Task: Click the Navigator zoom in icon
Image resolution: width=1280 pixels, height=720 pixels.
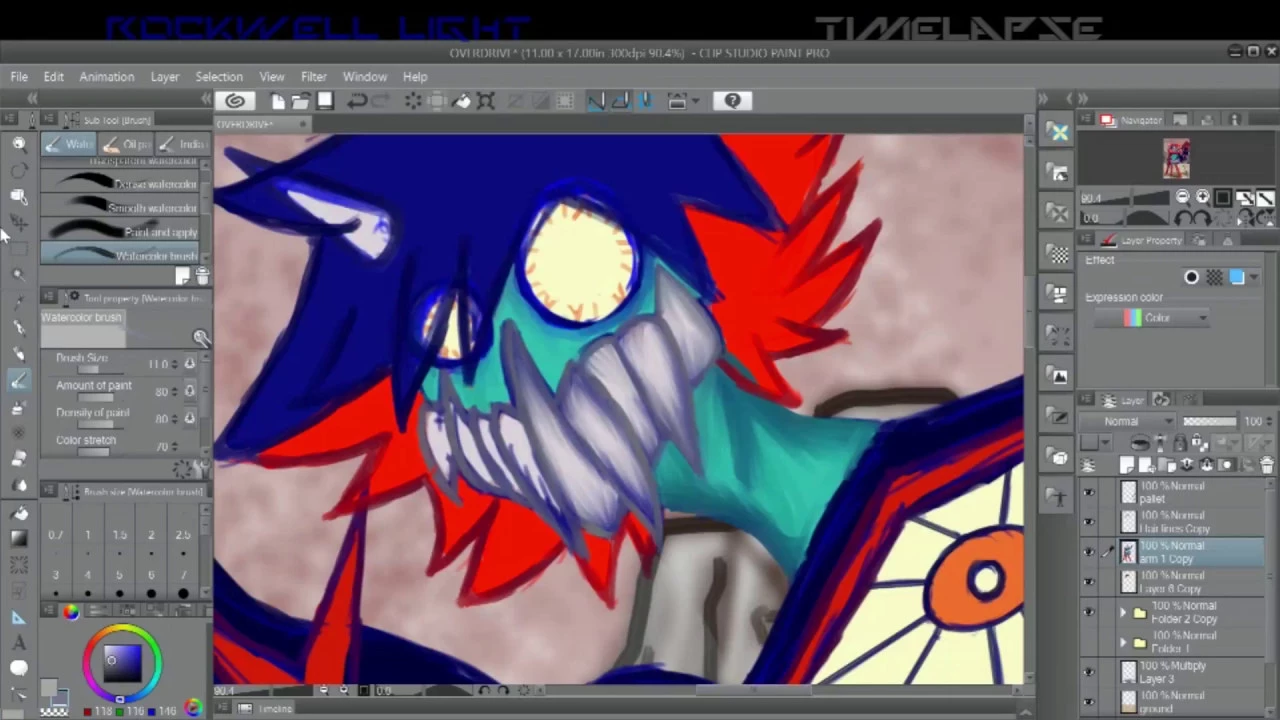Action: (x=1202, y=198)
